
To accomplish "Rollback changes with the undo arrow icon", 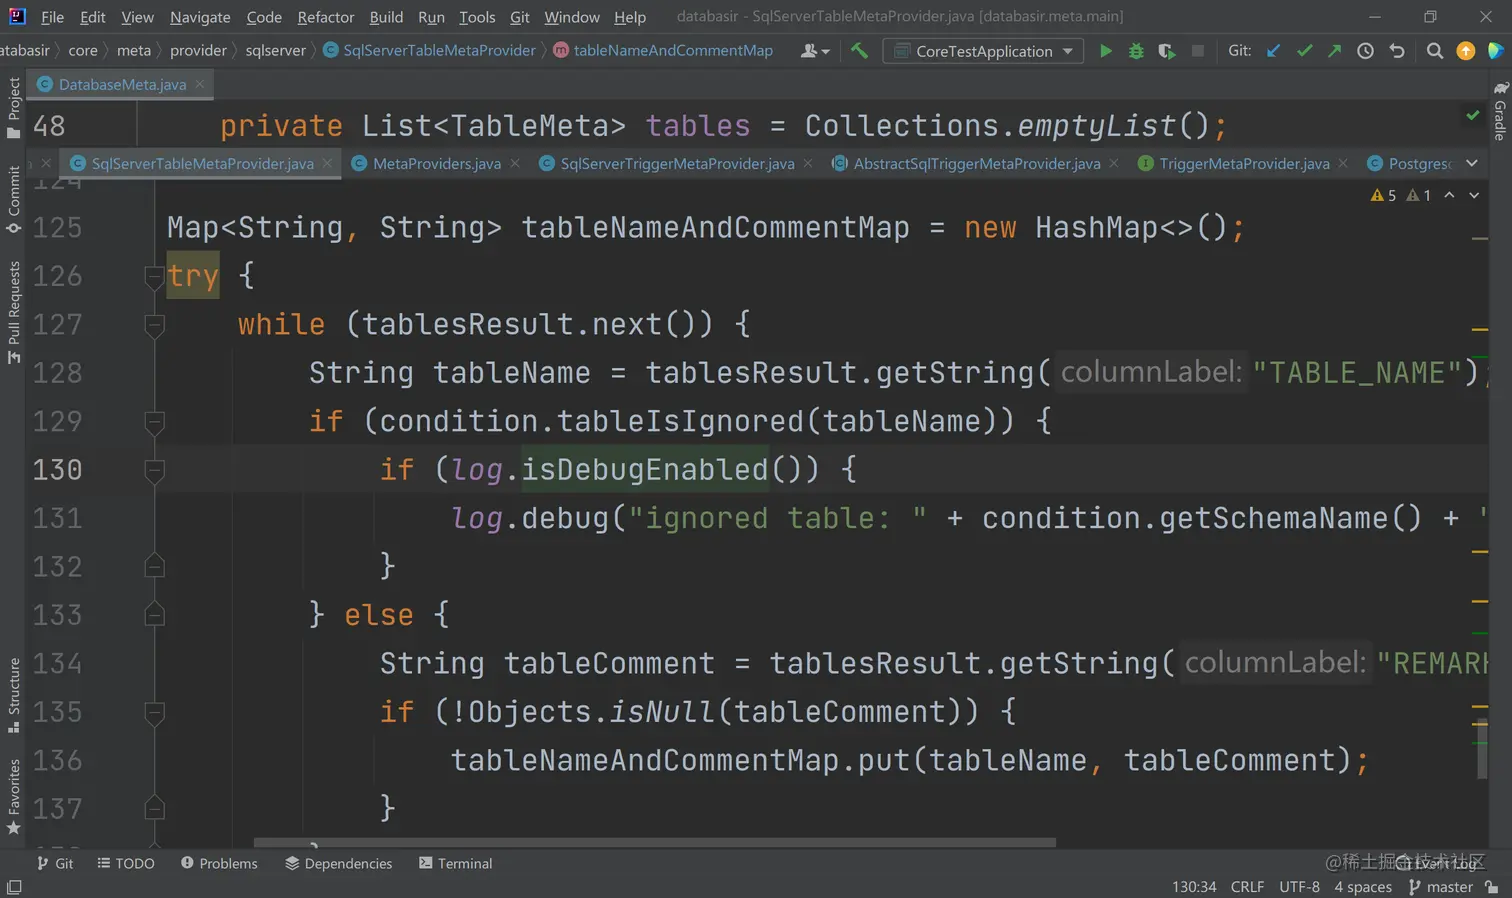I will point(1397,51).
